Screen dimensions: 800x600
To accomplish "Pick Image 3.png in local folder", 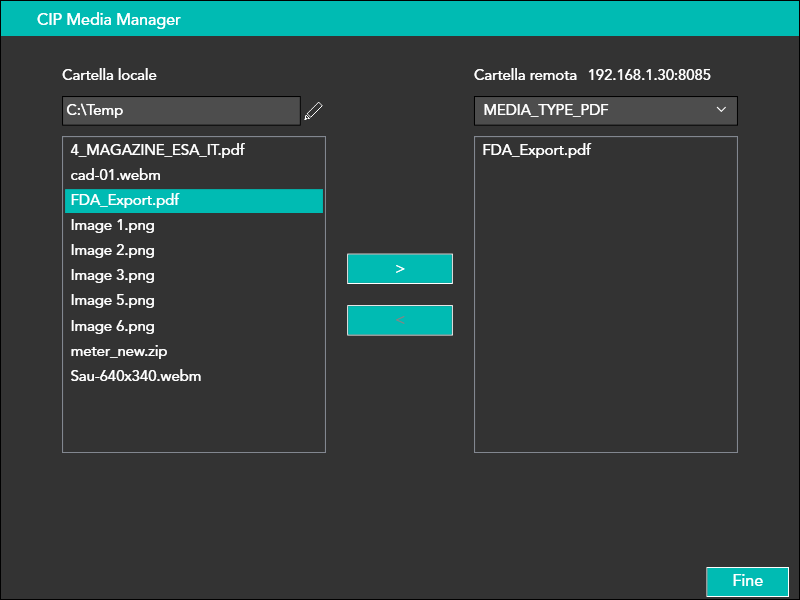I will coord(112,276).
